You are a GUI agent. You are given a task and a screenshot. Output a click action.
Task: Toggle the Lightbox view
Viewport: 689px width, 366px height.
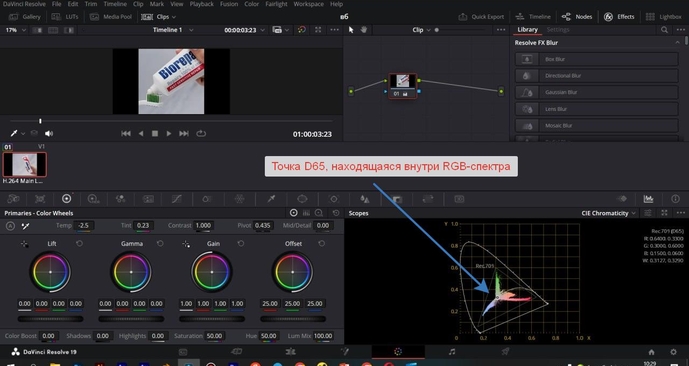[664, 17]
